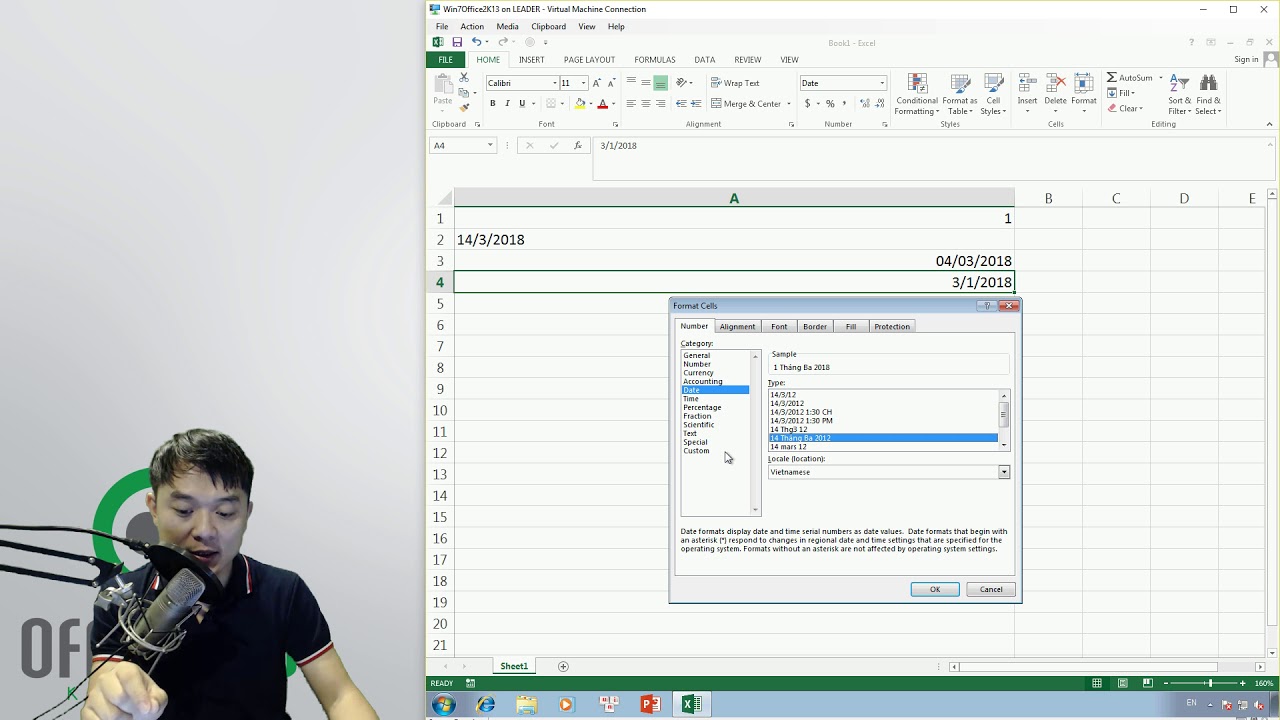Open Internet Explorer from the taskbar
The width and height of the screenshot is (1280, 720).
486,705
